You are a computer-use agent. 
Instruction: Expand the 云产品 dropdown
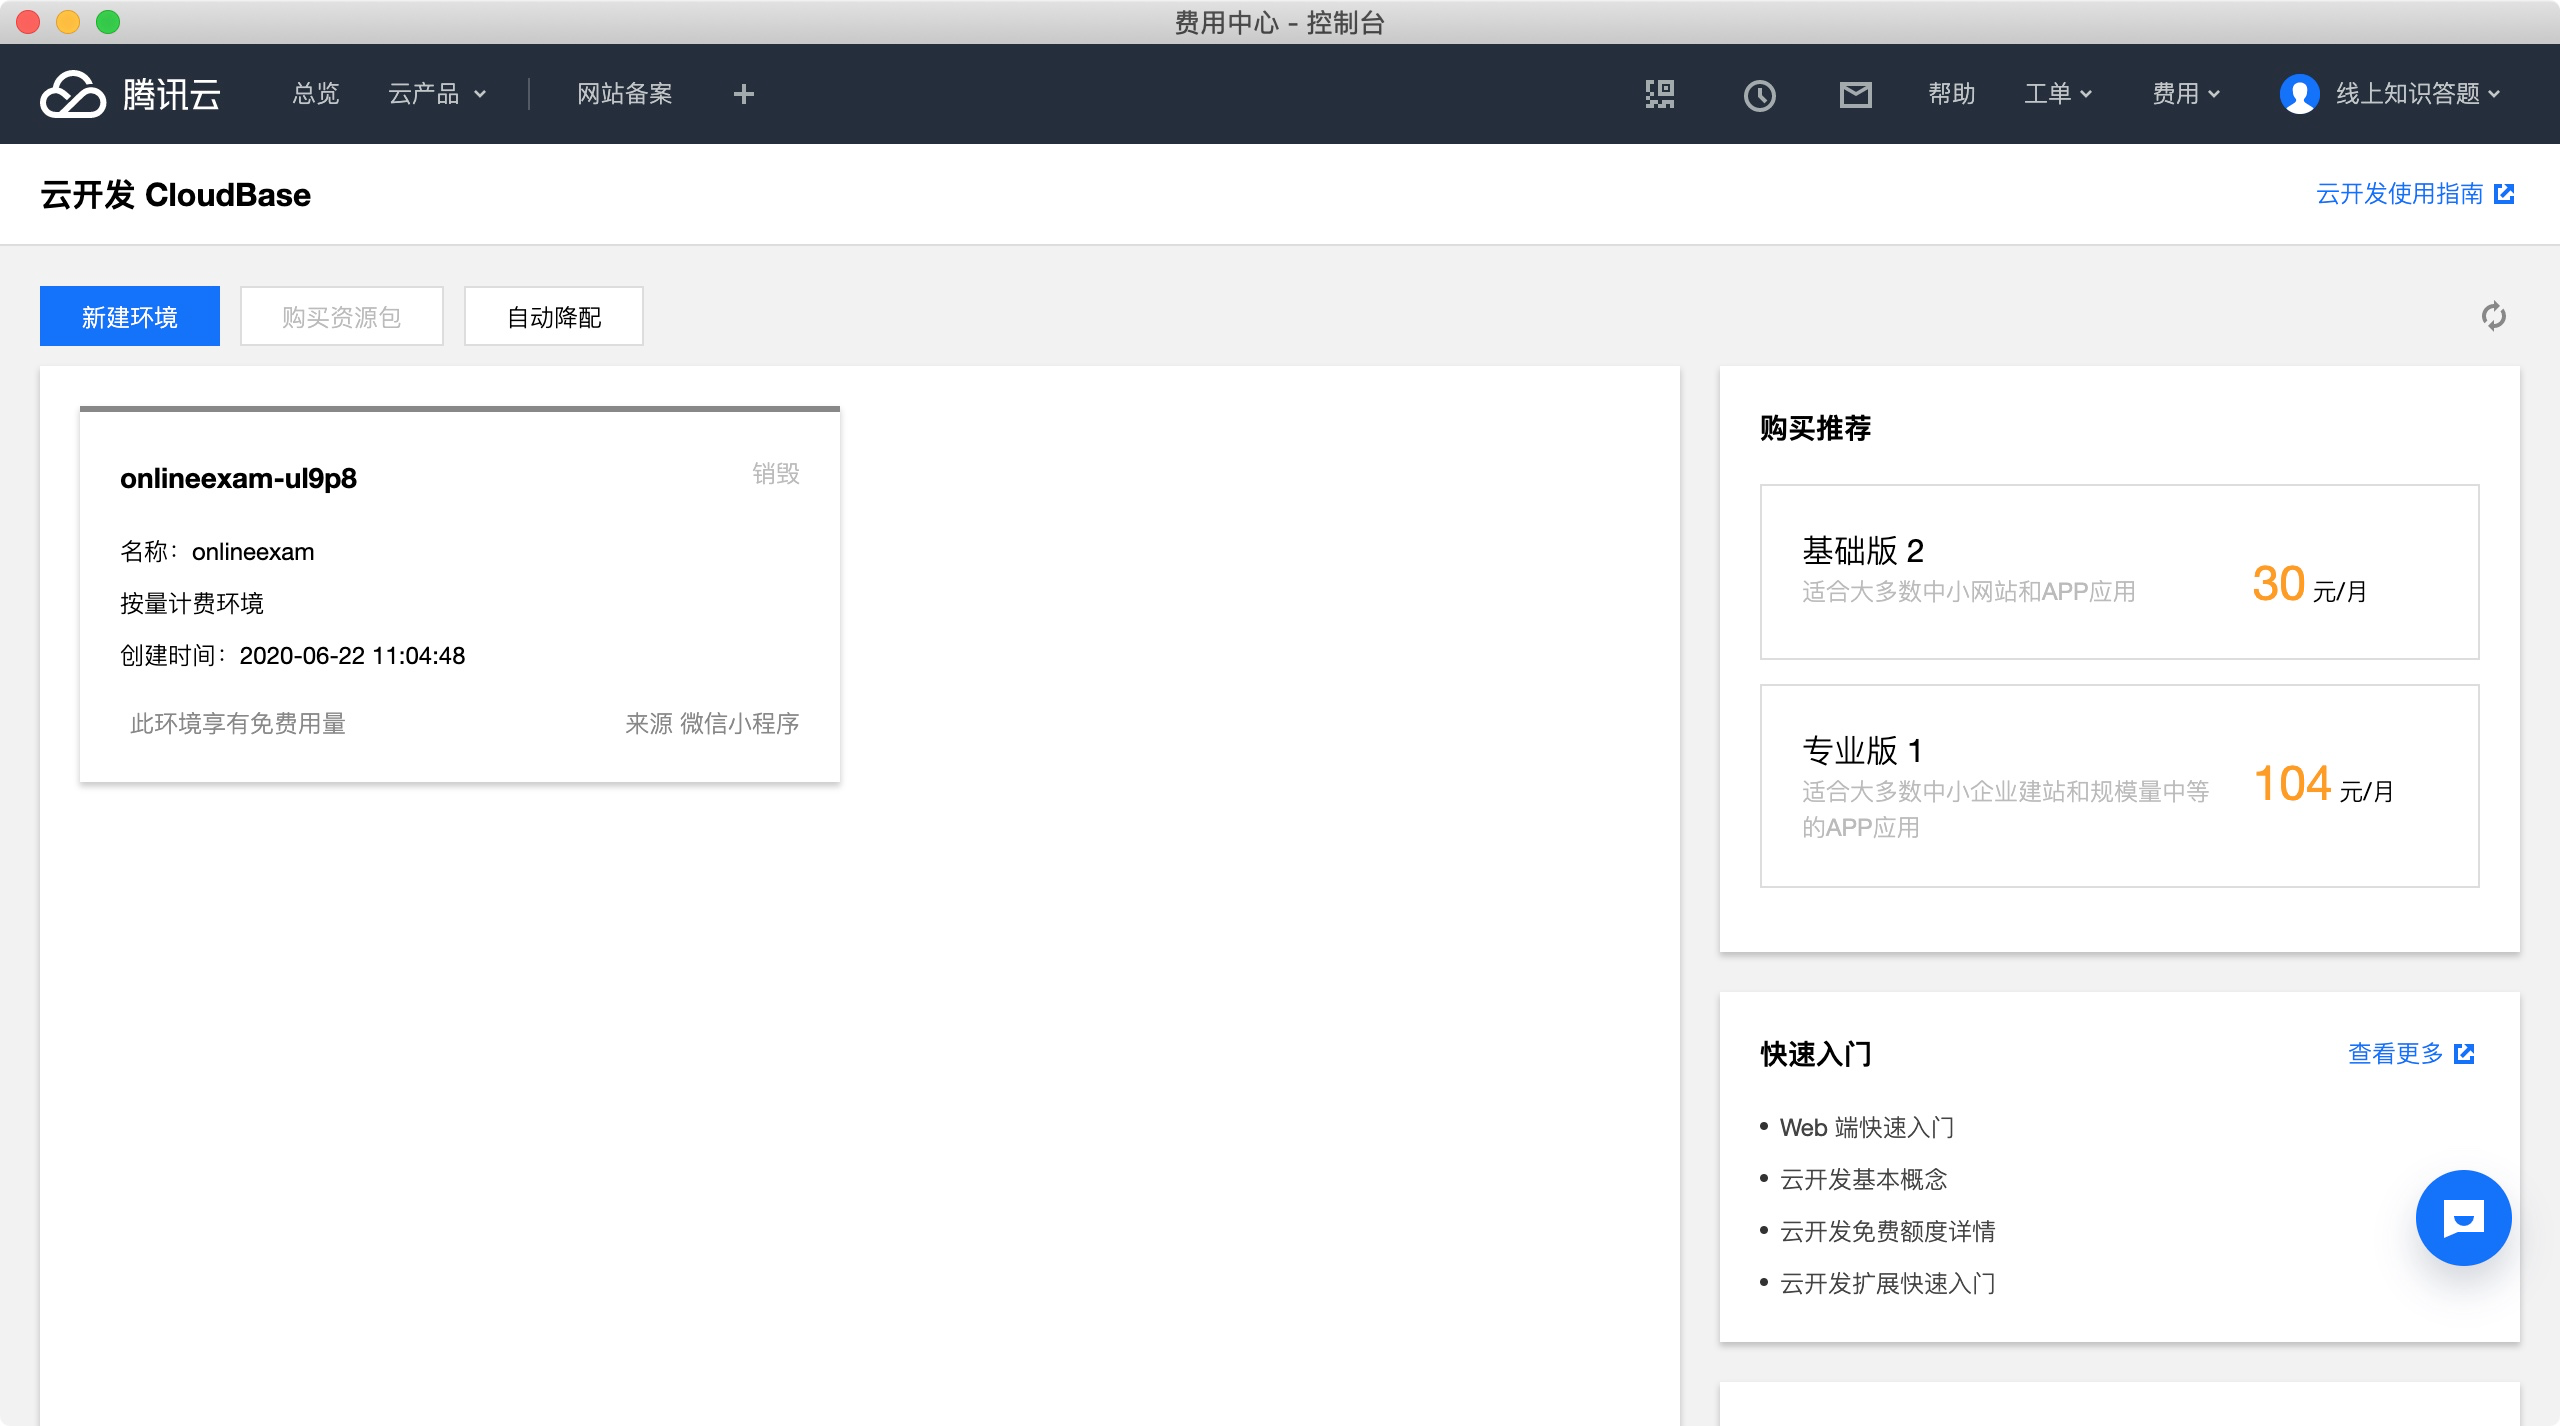[437, 94]
